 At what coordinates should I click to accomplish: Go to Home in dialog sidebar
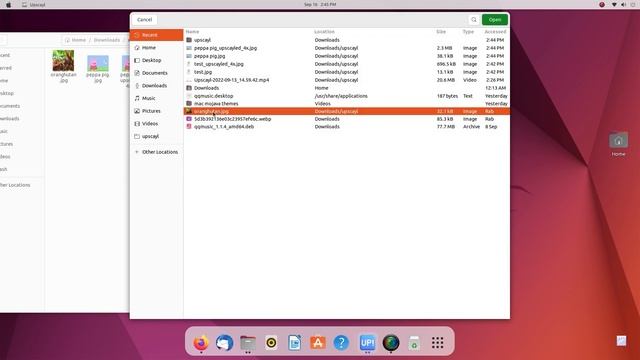pyautogui.click(x=157, y=48)
